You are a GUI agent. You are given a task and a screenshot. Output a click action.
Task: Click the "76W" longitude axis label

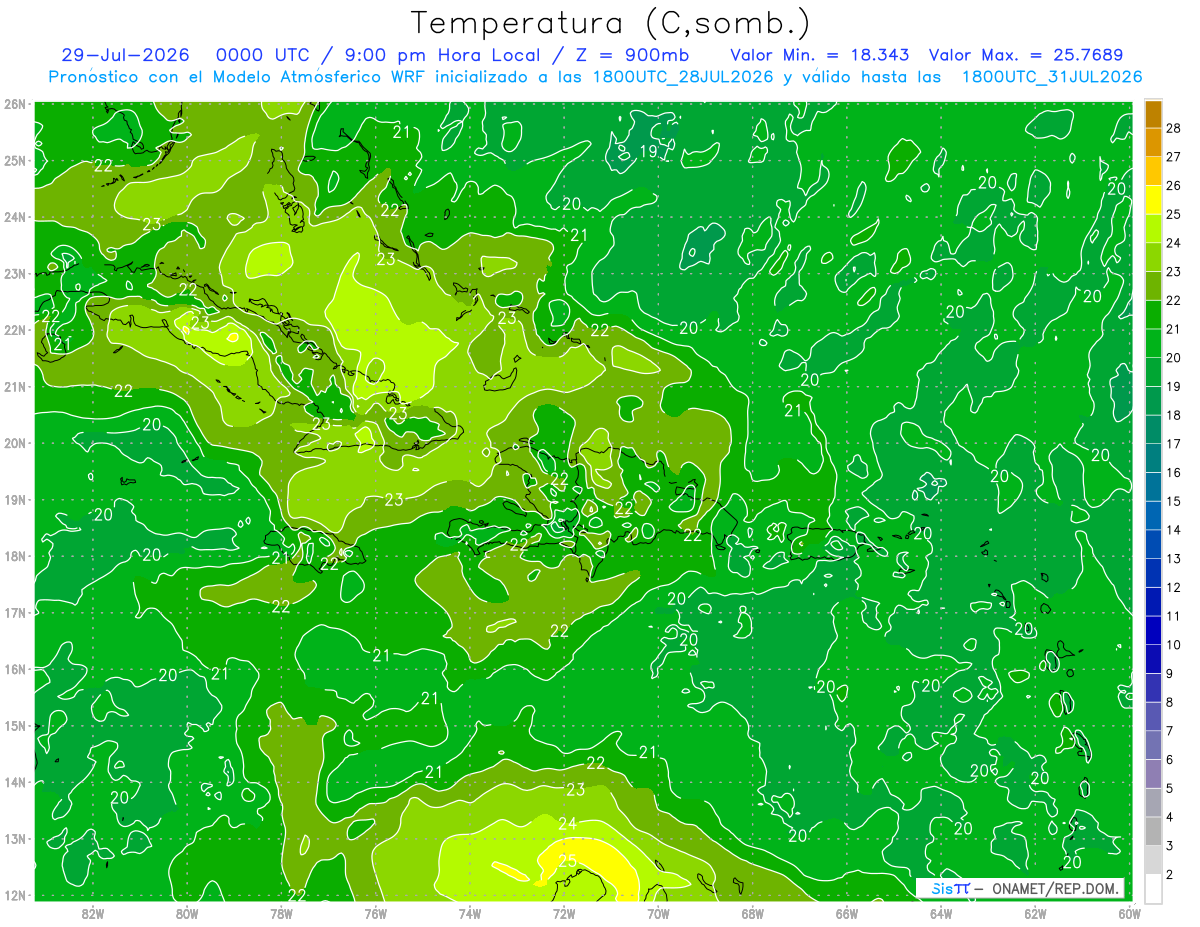(376, 913)
